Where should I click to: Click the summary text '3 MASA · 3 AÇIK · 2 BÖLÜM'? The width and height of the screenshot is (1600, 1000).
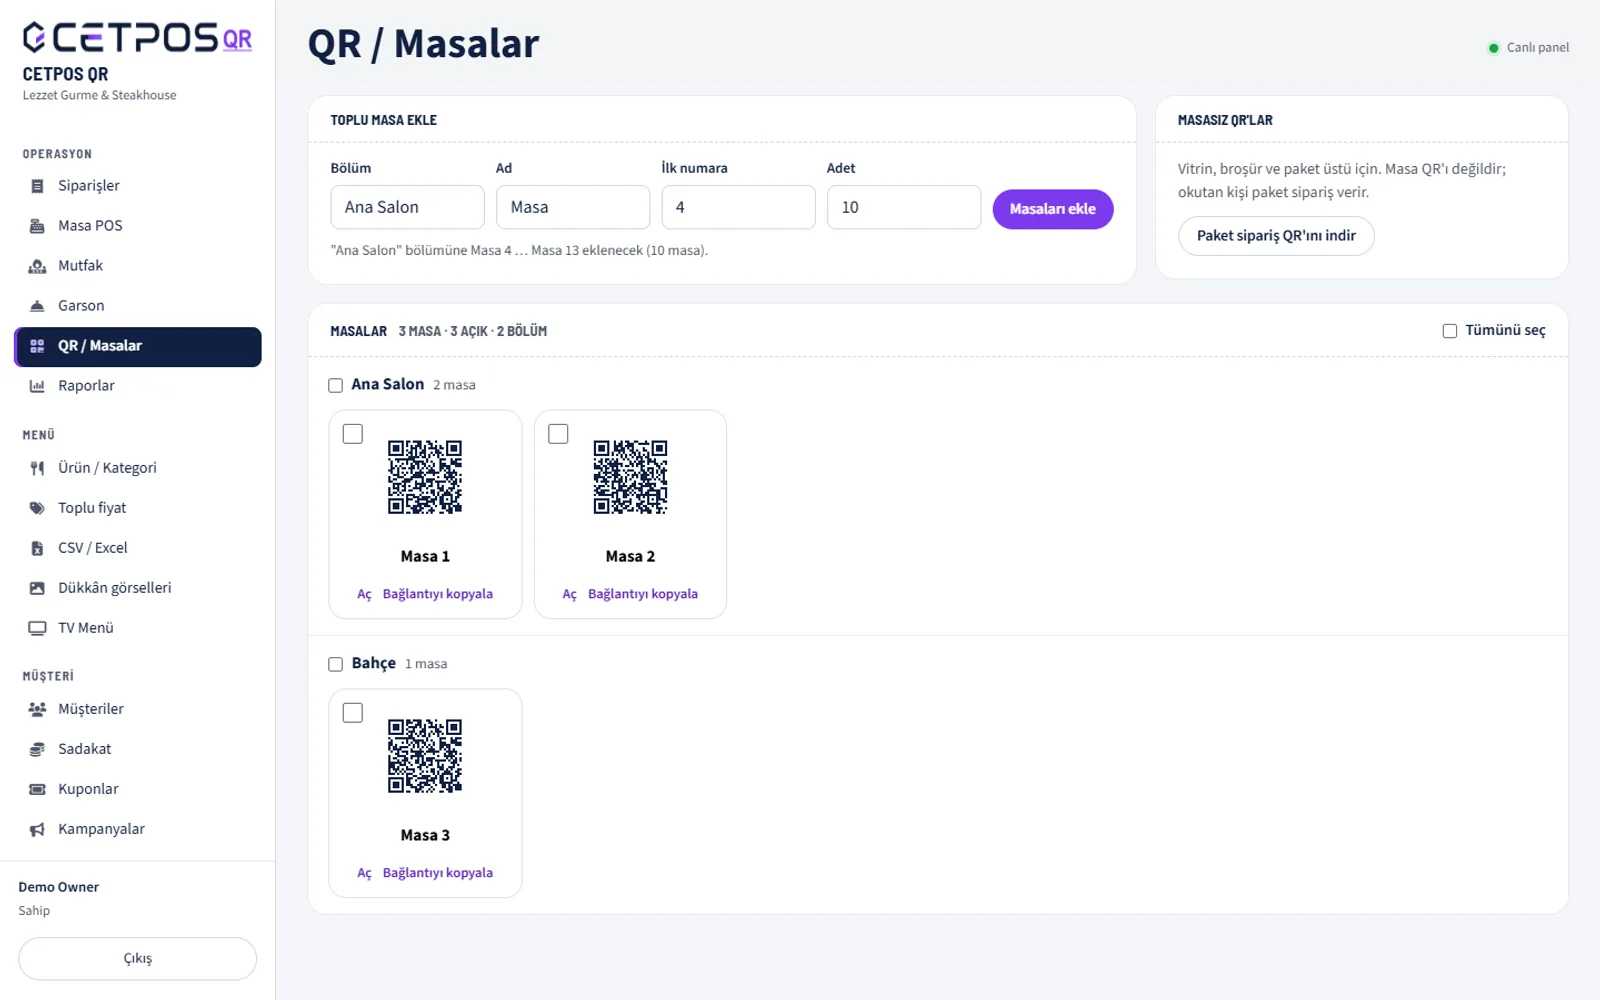pos(473,331)
